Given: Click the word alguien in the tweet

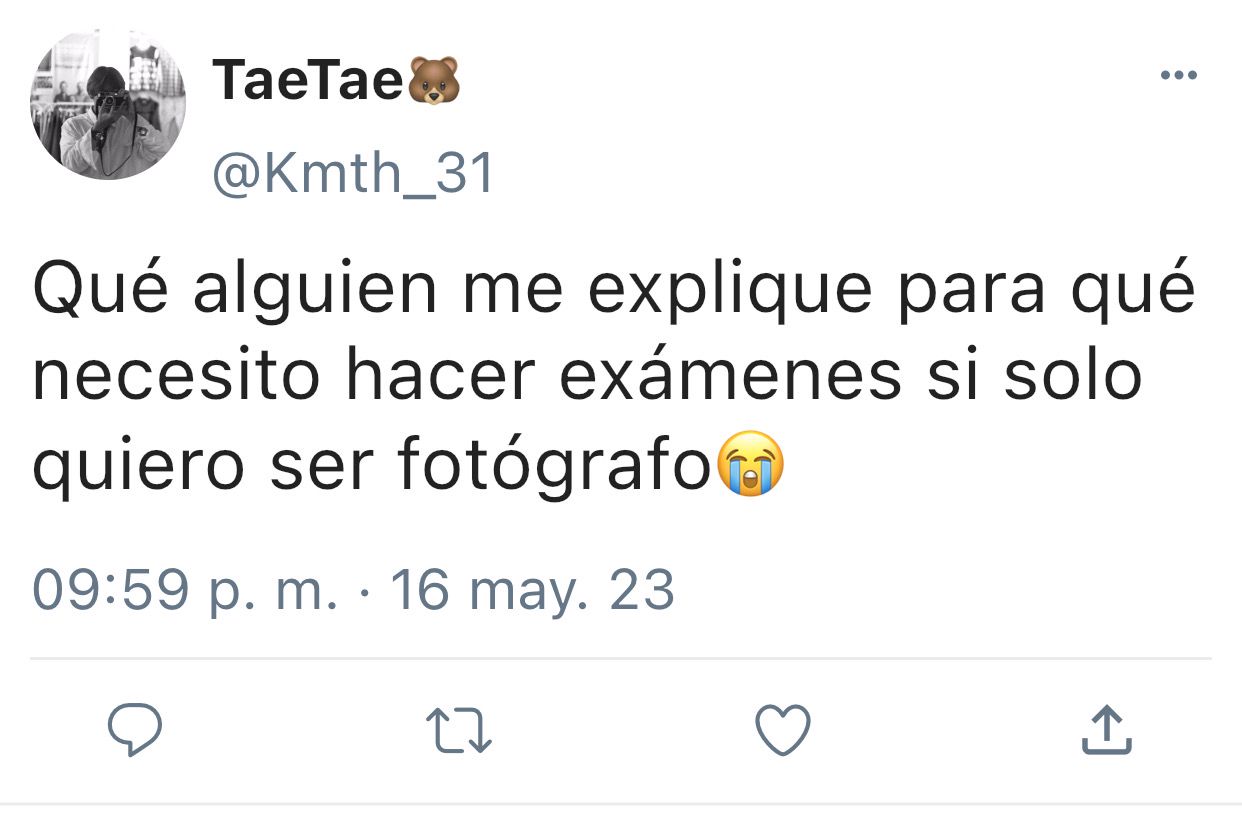Looking at the screenshot, I should [x=316, y=290].
